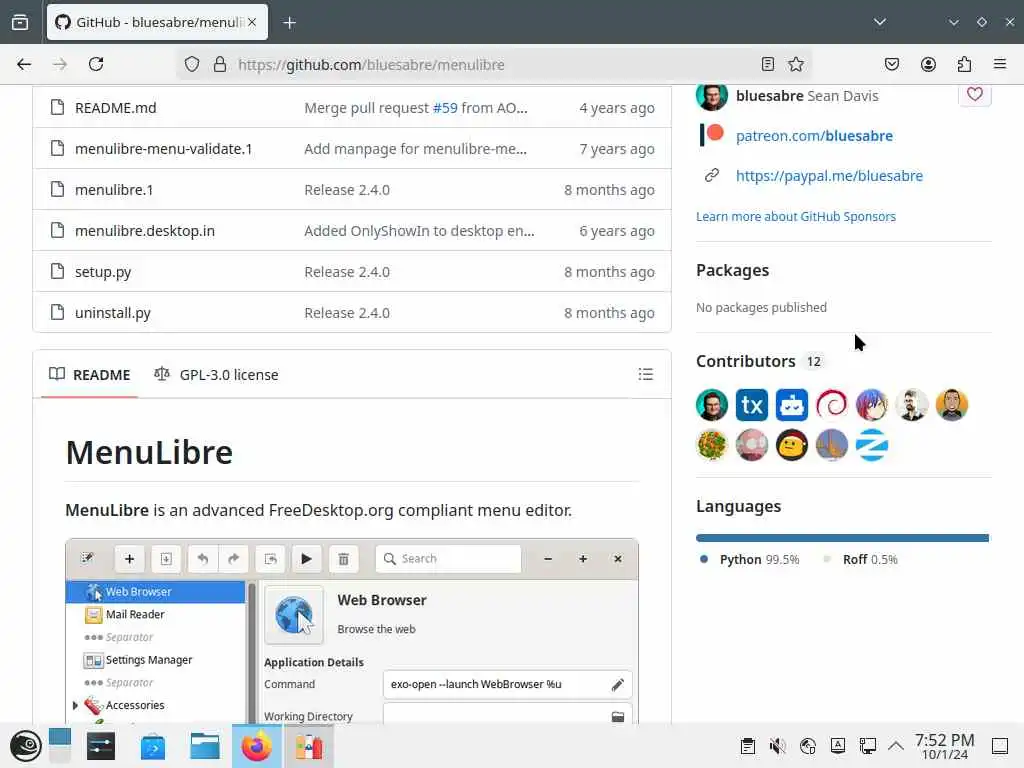Open setup.py file
Viewport: 1024px width, 768px height.
[103, 272]
